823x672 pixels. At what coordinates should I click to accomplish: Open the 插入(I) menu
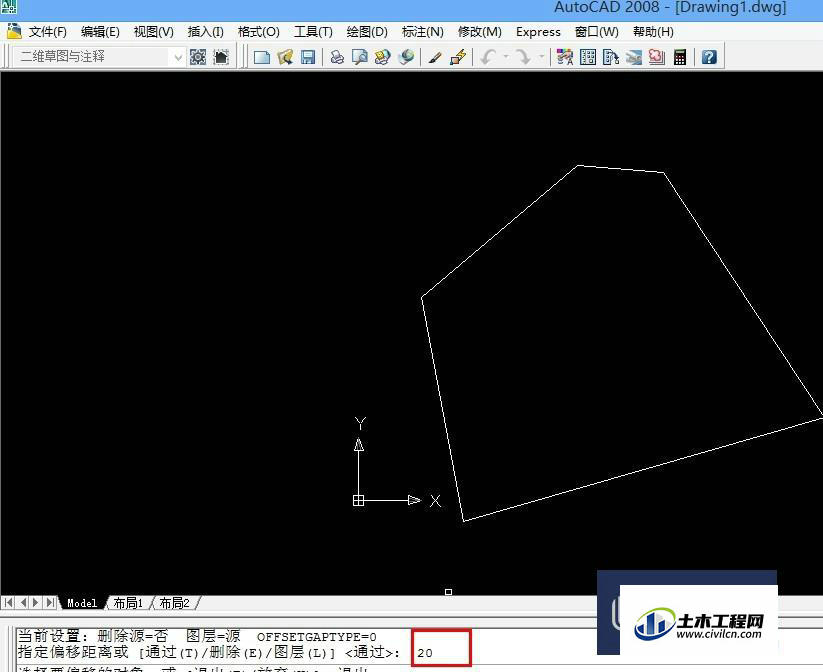click(x=205, y=32)
